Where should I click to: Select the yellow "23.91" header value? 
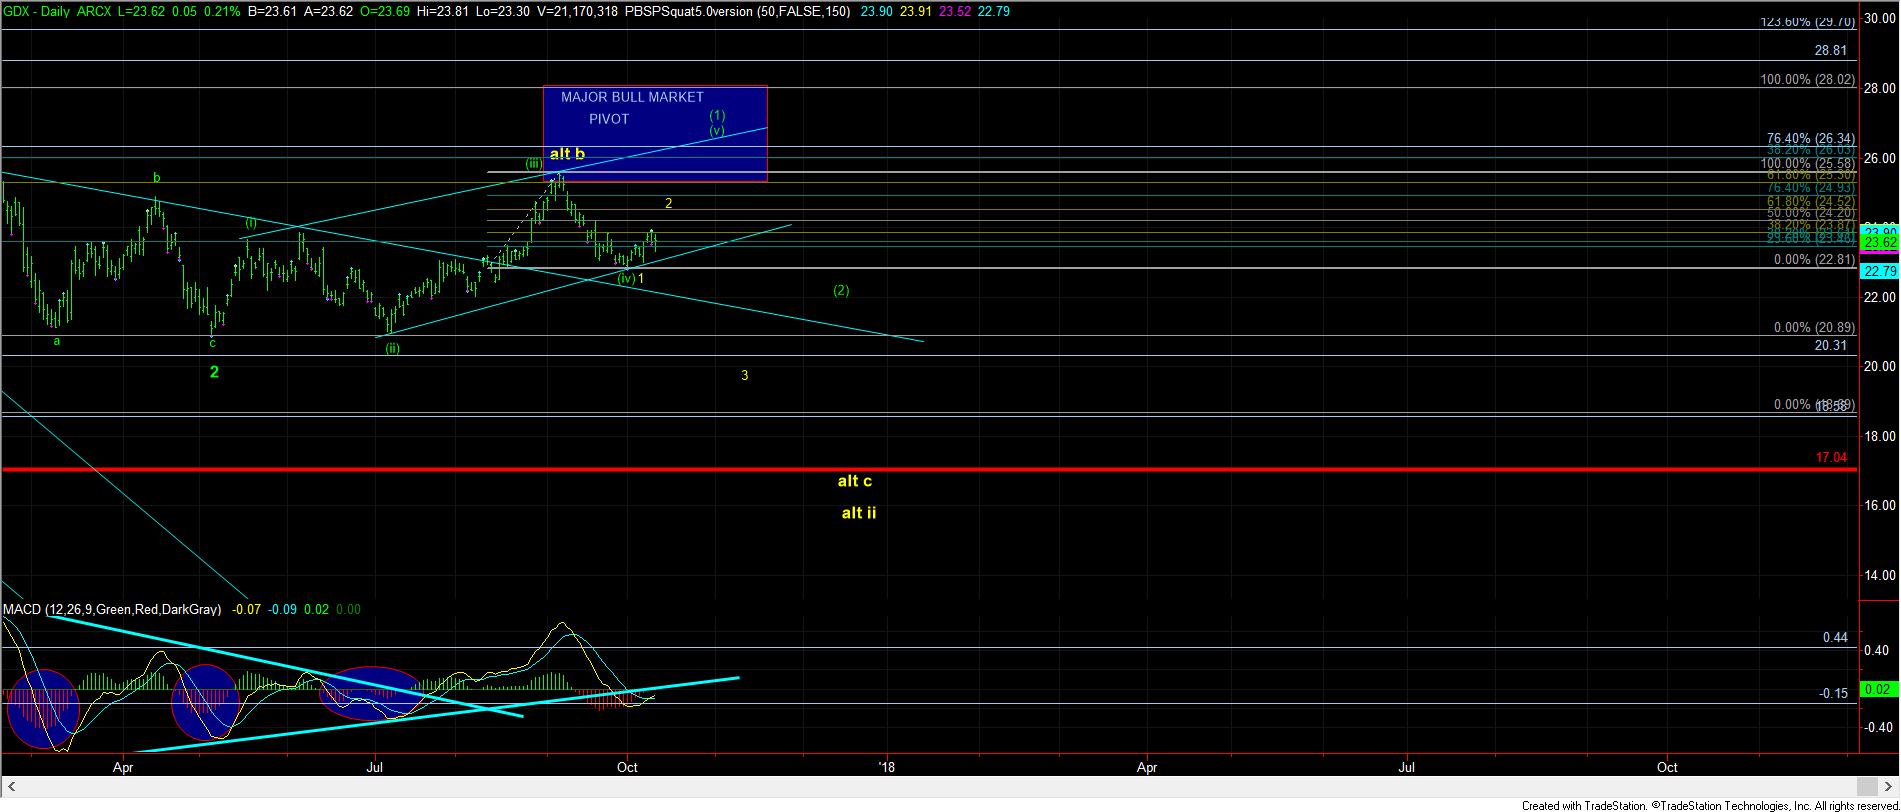click(916, 12)
